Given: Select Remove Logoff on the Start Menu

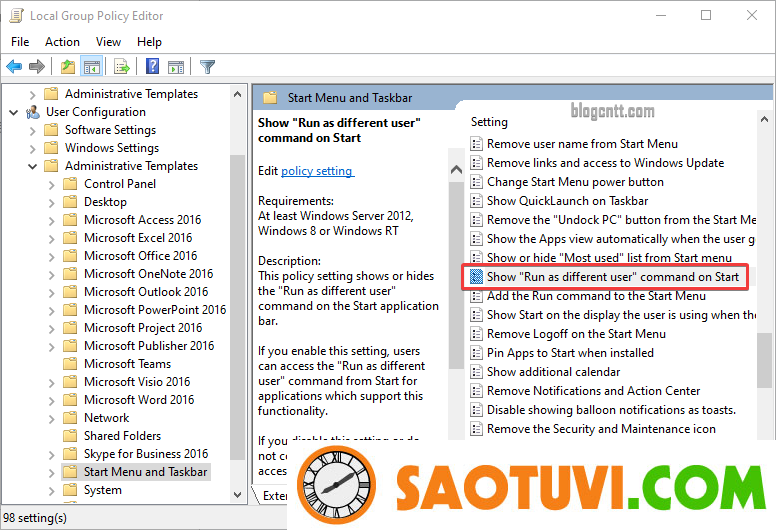Looking at the screenshot, I should click(576, 334).
